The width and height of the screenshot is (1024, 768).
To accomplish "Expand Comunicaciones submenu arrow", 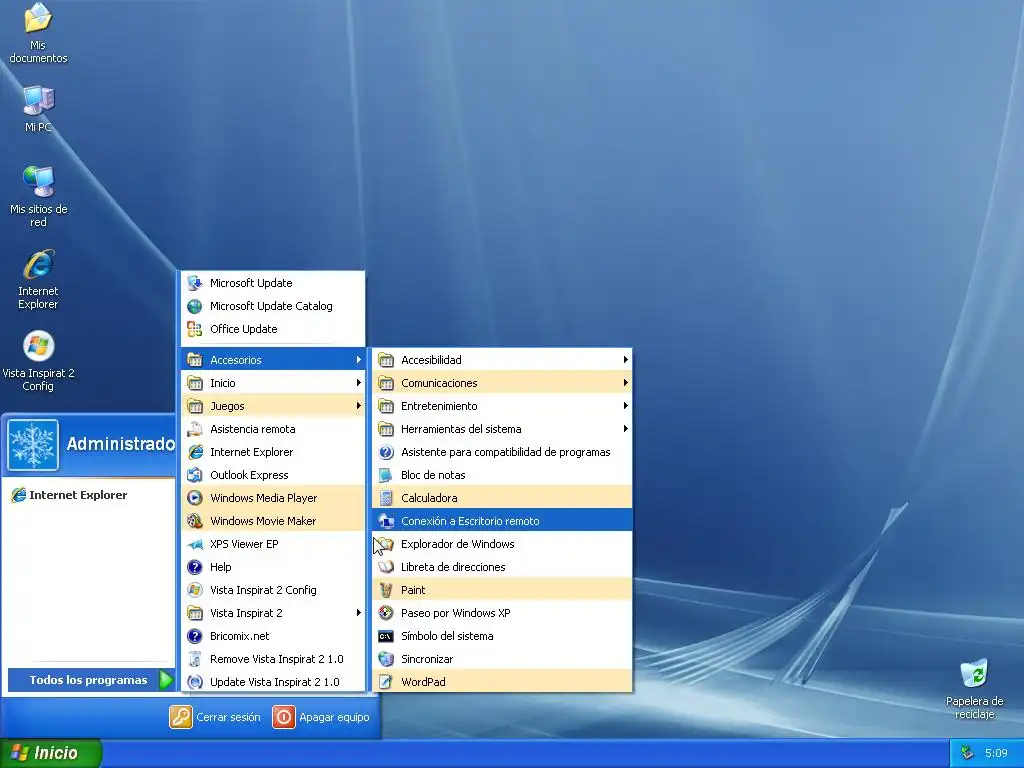I will tap(626, 383).
